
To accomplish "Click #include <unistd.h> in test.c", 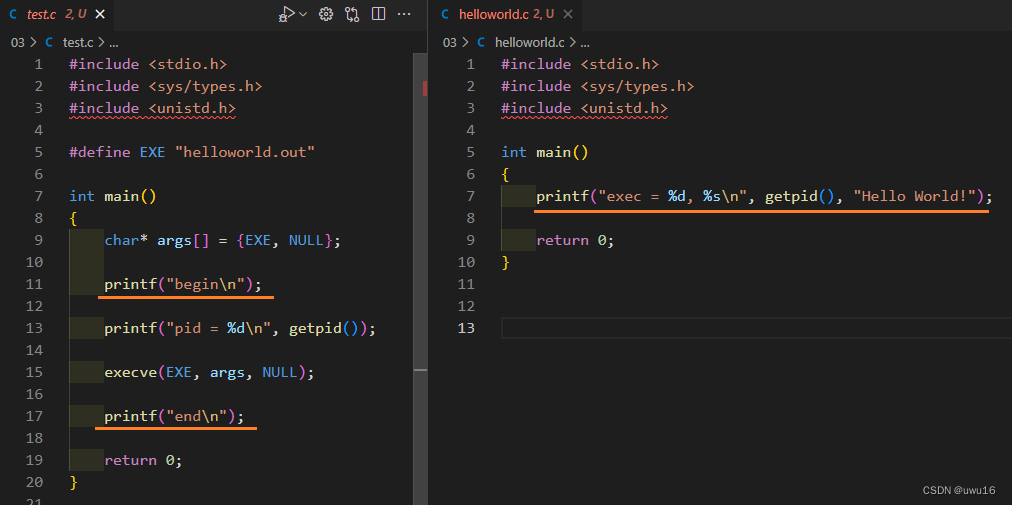I will click(152, 108).
